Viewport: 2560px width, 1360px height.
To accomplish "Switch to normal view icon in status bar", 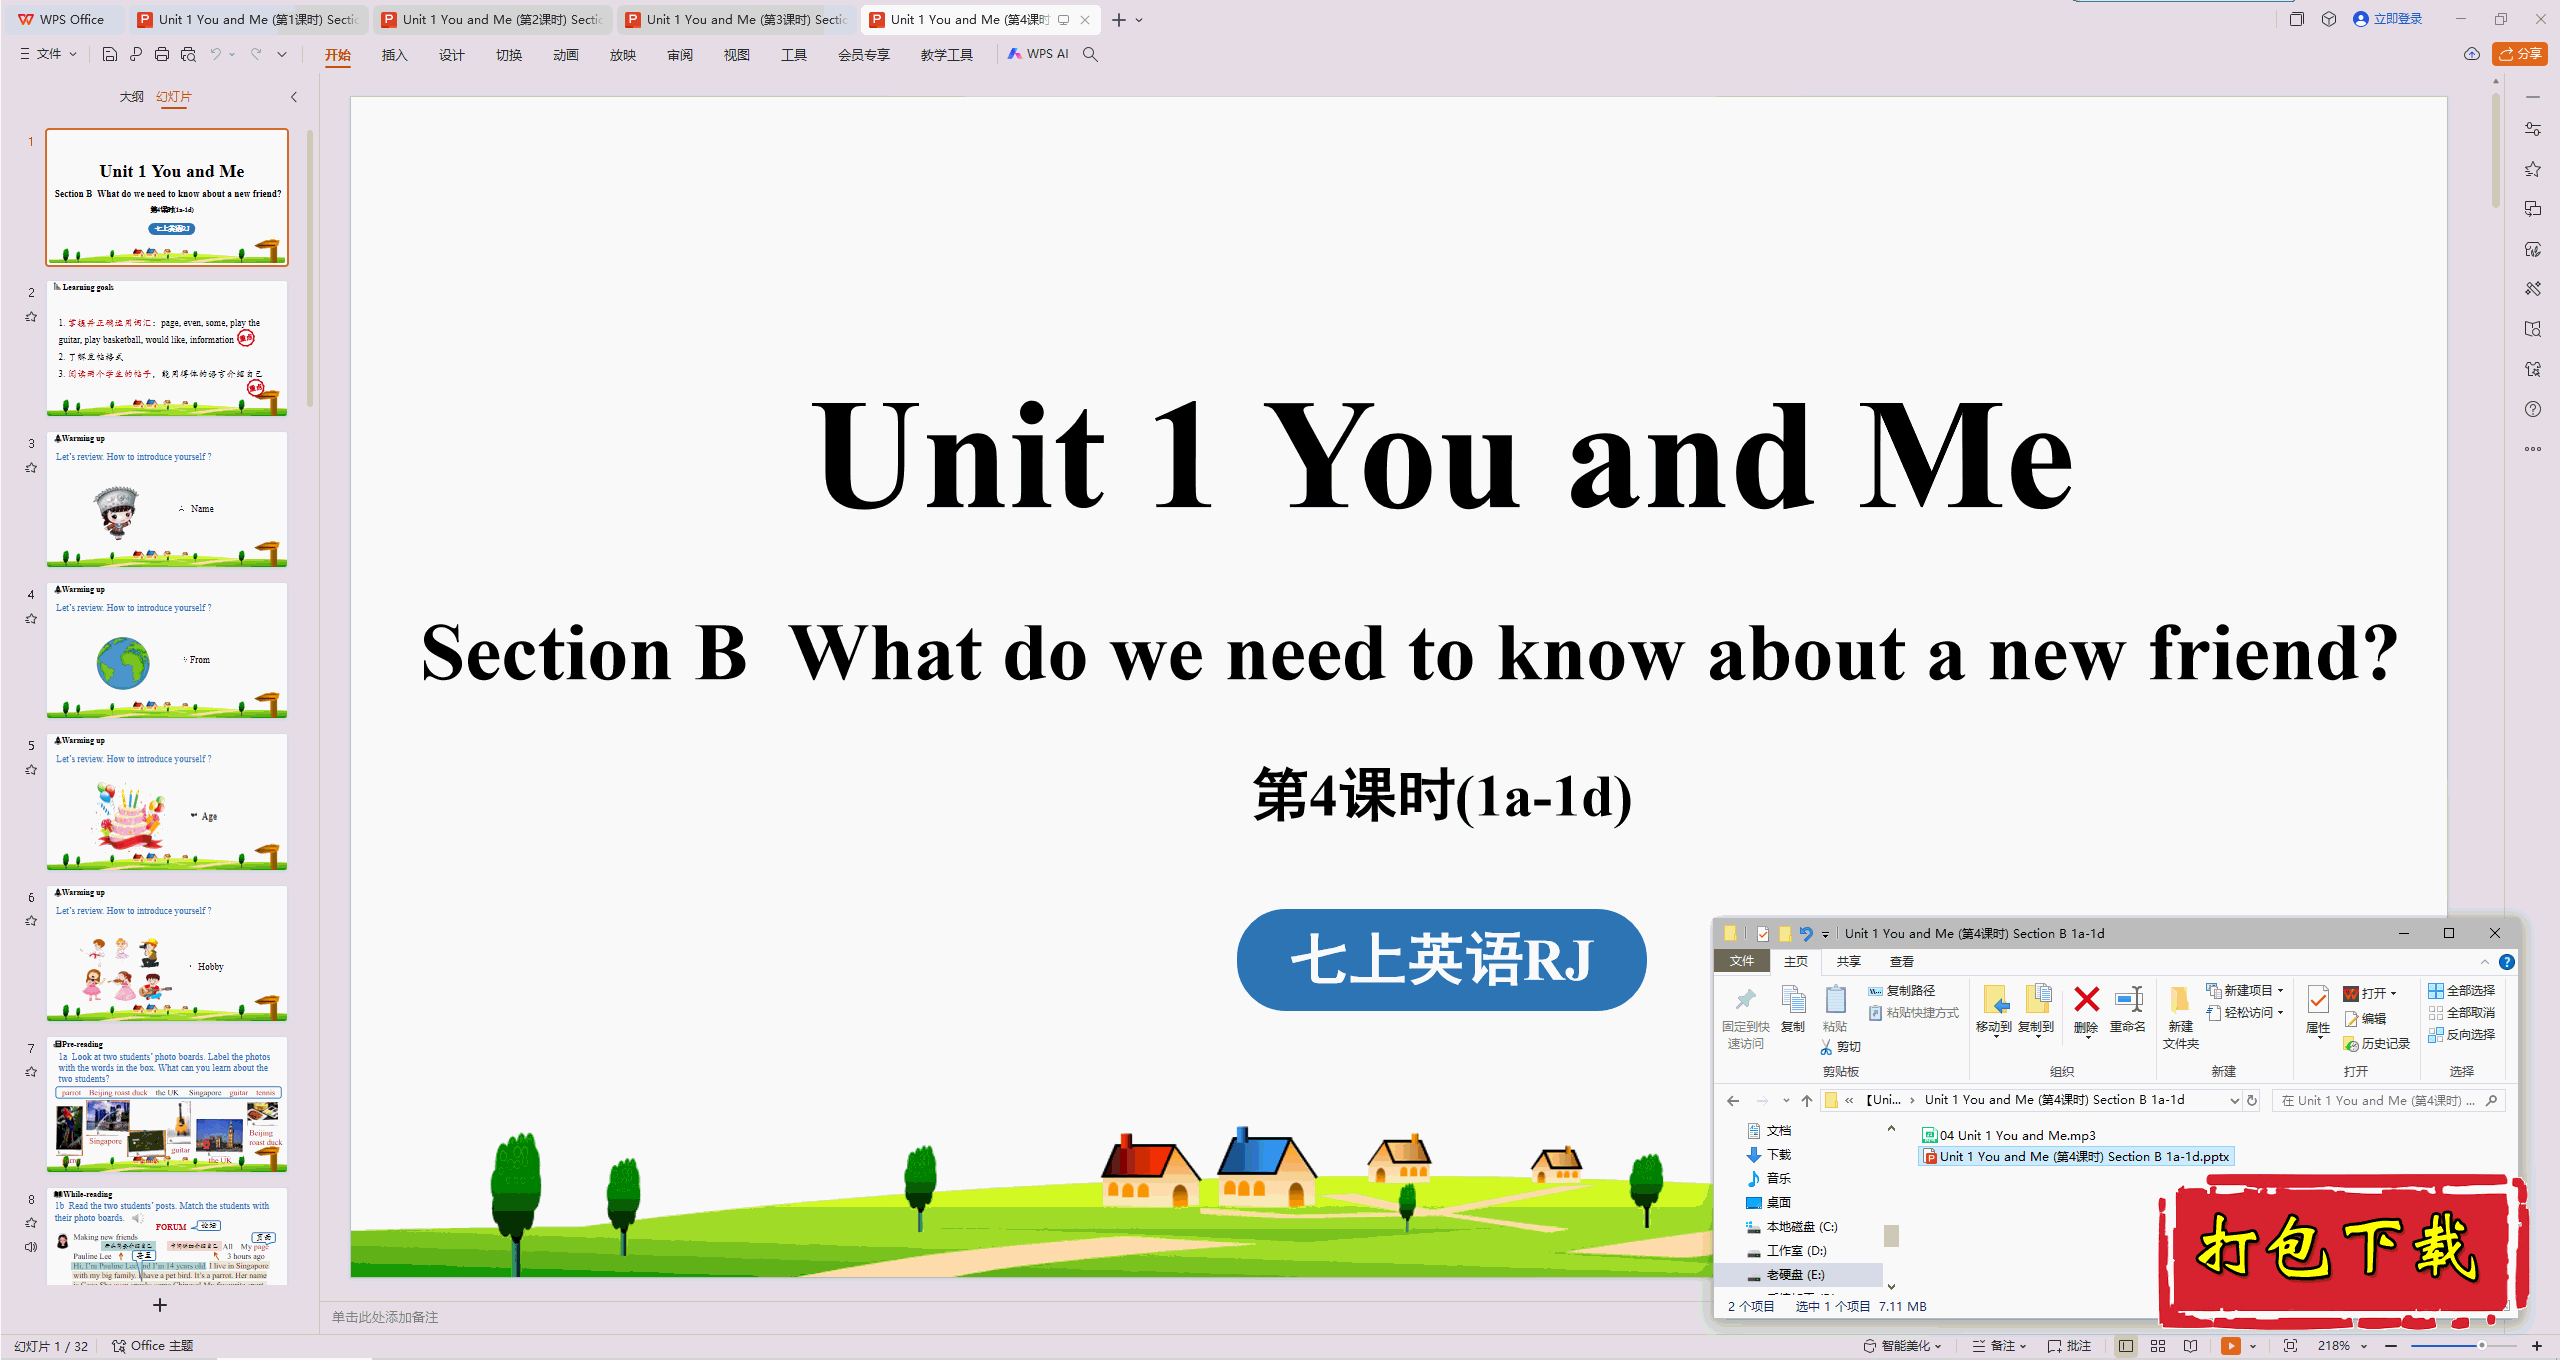I will click(x=2126, y=1346).
